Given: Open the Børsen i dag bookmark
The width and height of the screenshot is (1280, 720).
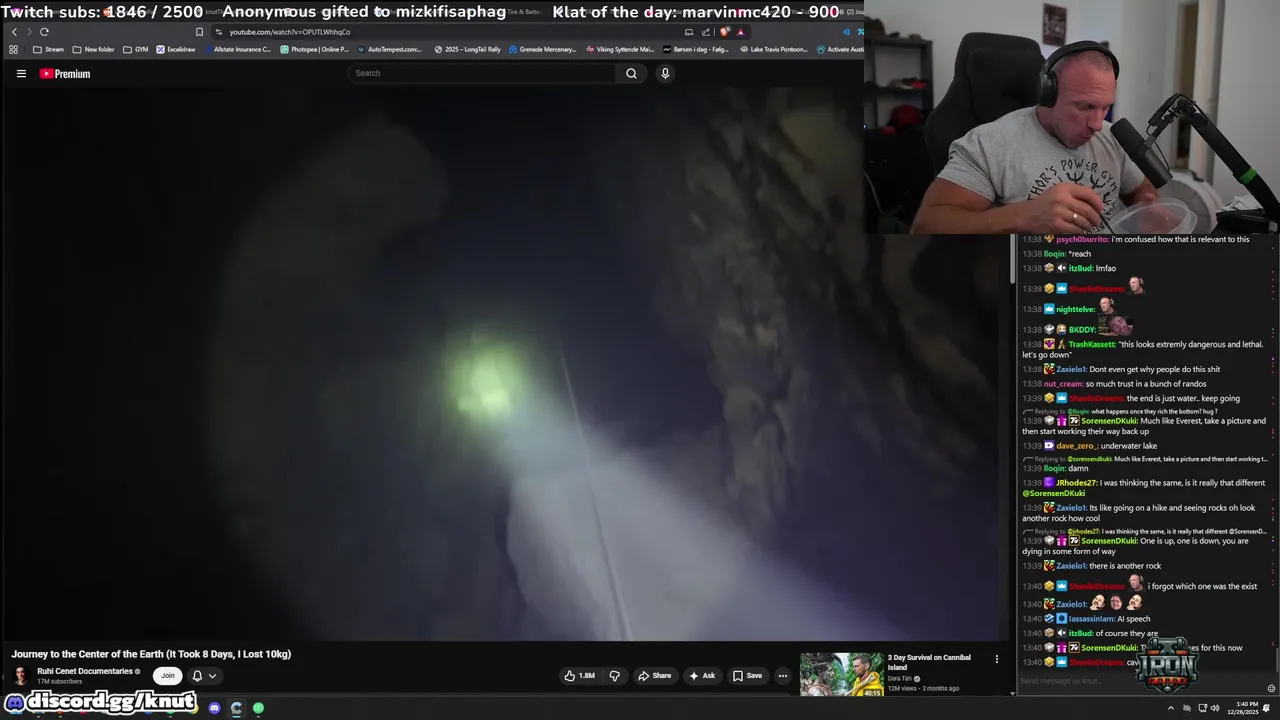Looking at the screenshot, I should (696, 49).
